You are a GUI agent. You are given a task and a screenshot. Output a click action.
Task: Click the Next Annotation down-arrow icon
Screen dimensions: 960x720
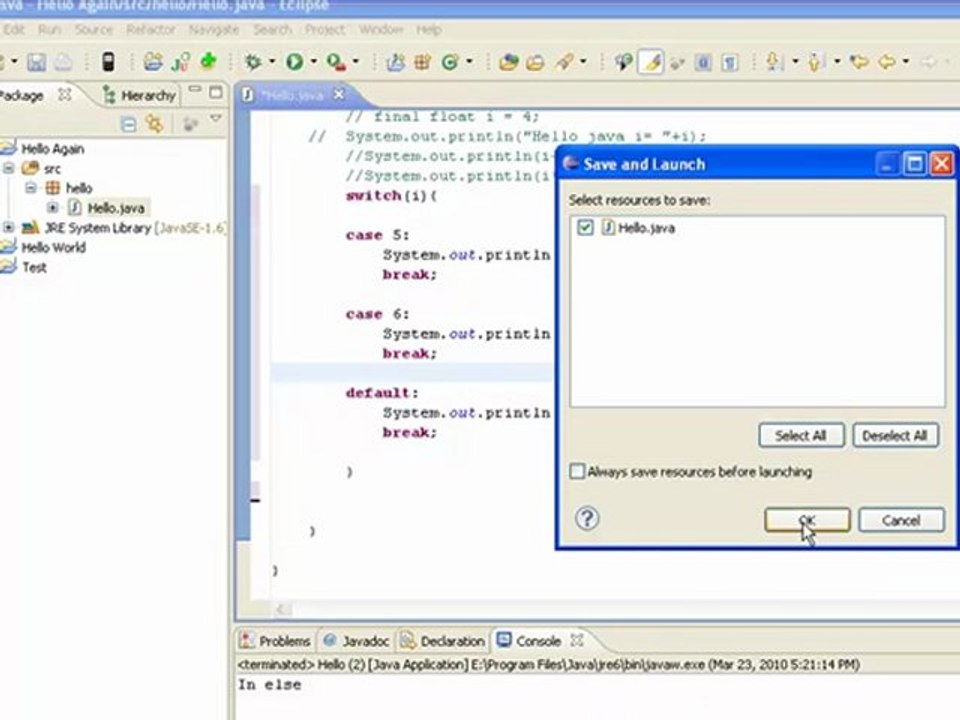[774, 61]
